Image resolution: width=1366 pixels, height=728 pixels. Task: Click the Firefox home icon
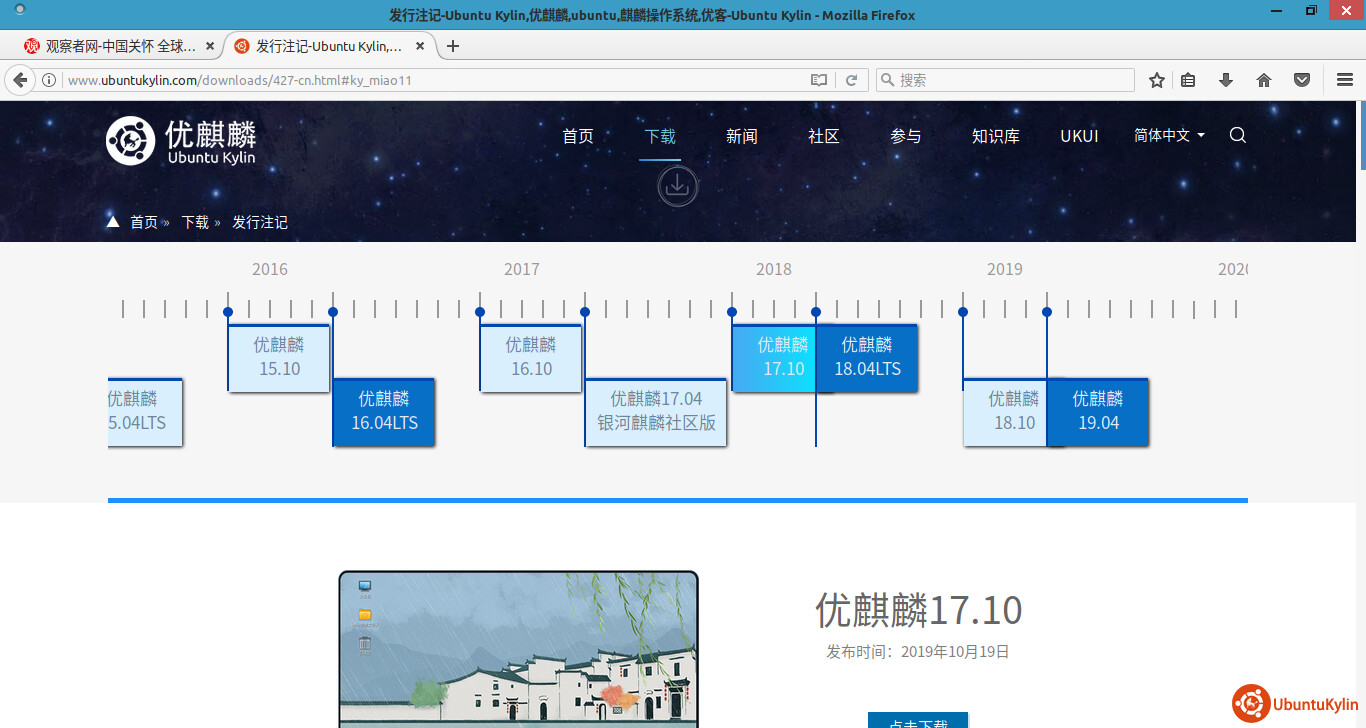tap(1264, 80)
